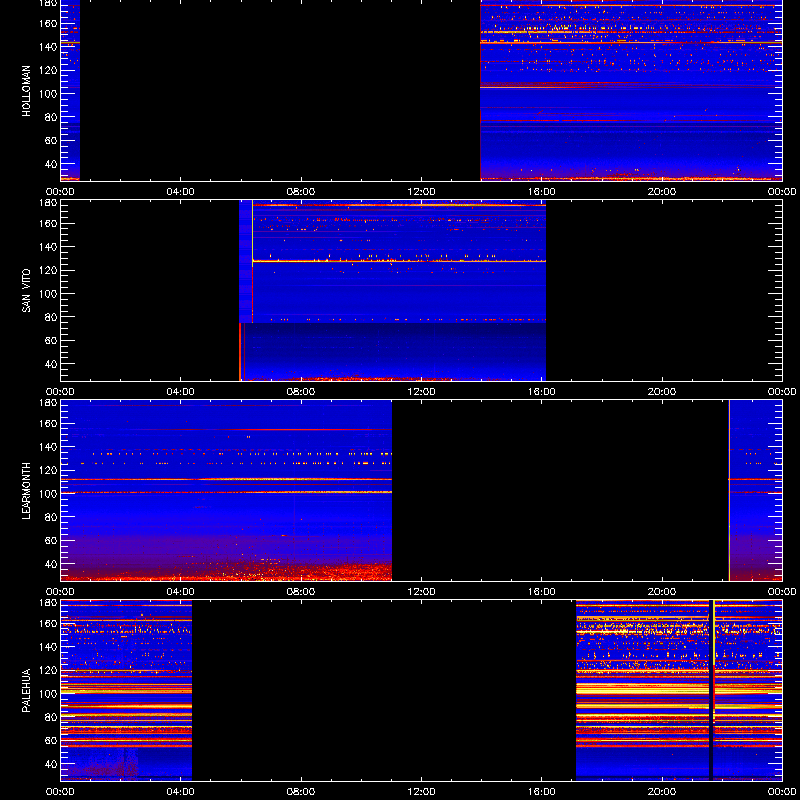Click 04:00 tick label under Palehua panel
Viewport: 800px width, 800px height.
pyautogui.click(x=181, y=792)
